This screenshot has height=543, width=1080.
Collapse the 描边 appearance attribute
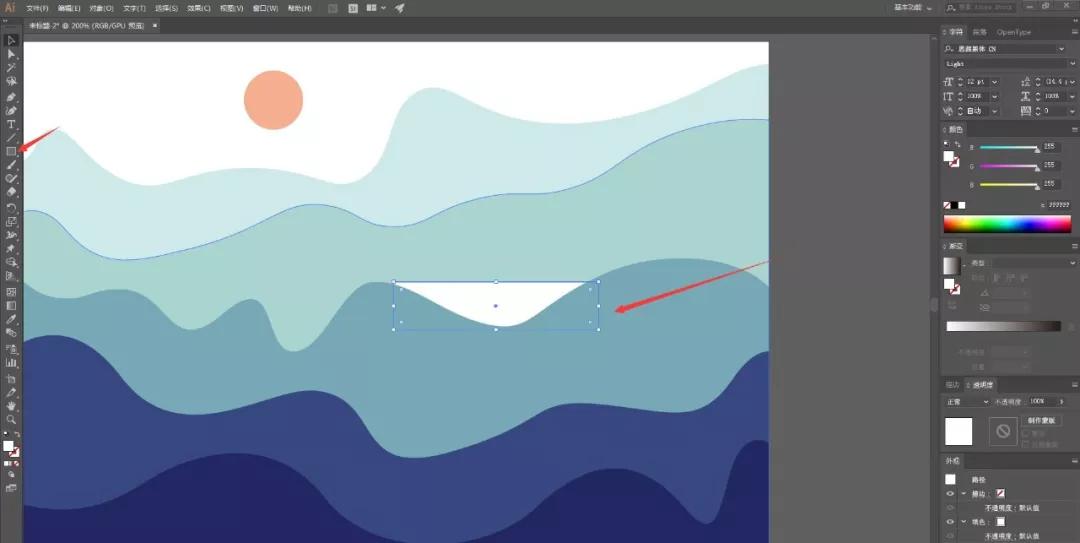963,494
